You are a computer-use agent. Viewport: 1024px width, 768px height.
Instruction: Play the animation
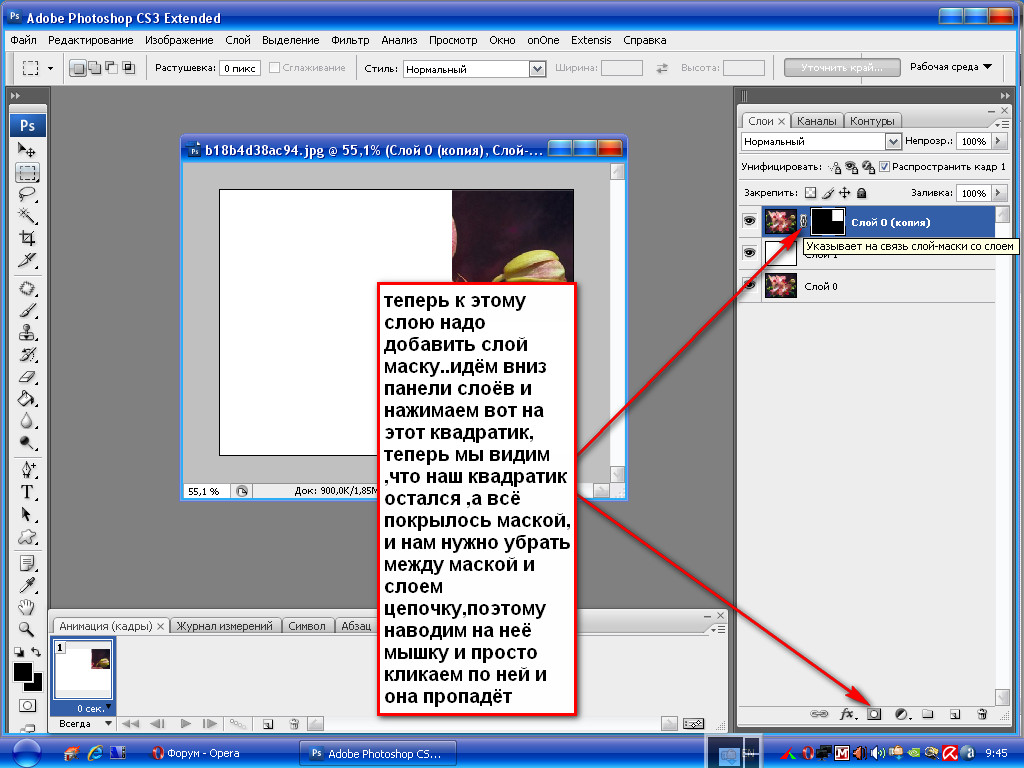pyautogui.click(x=185, y=724)
